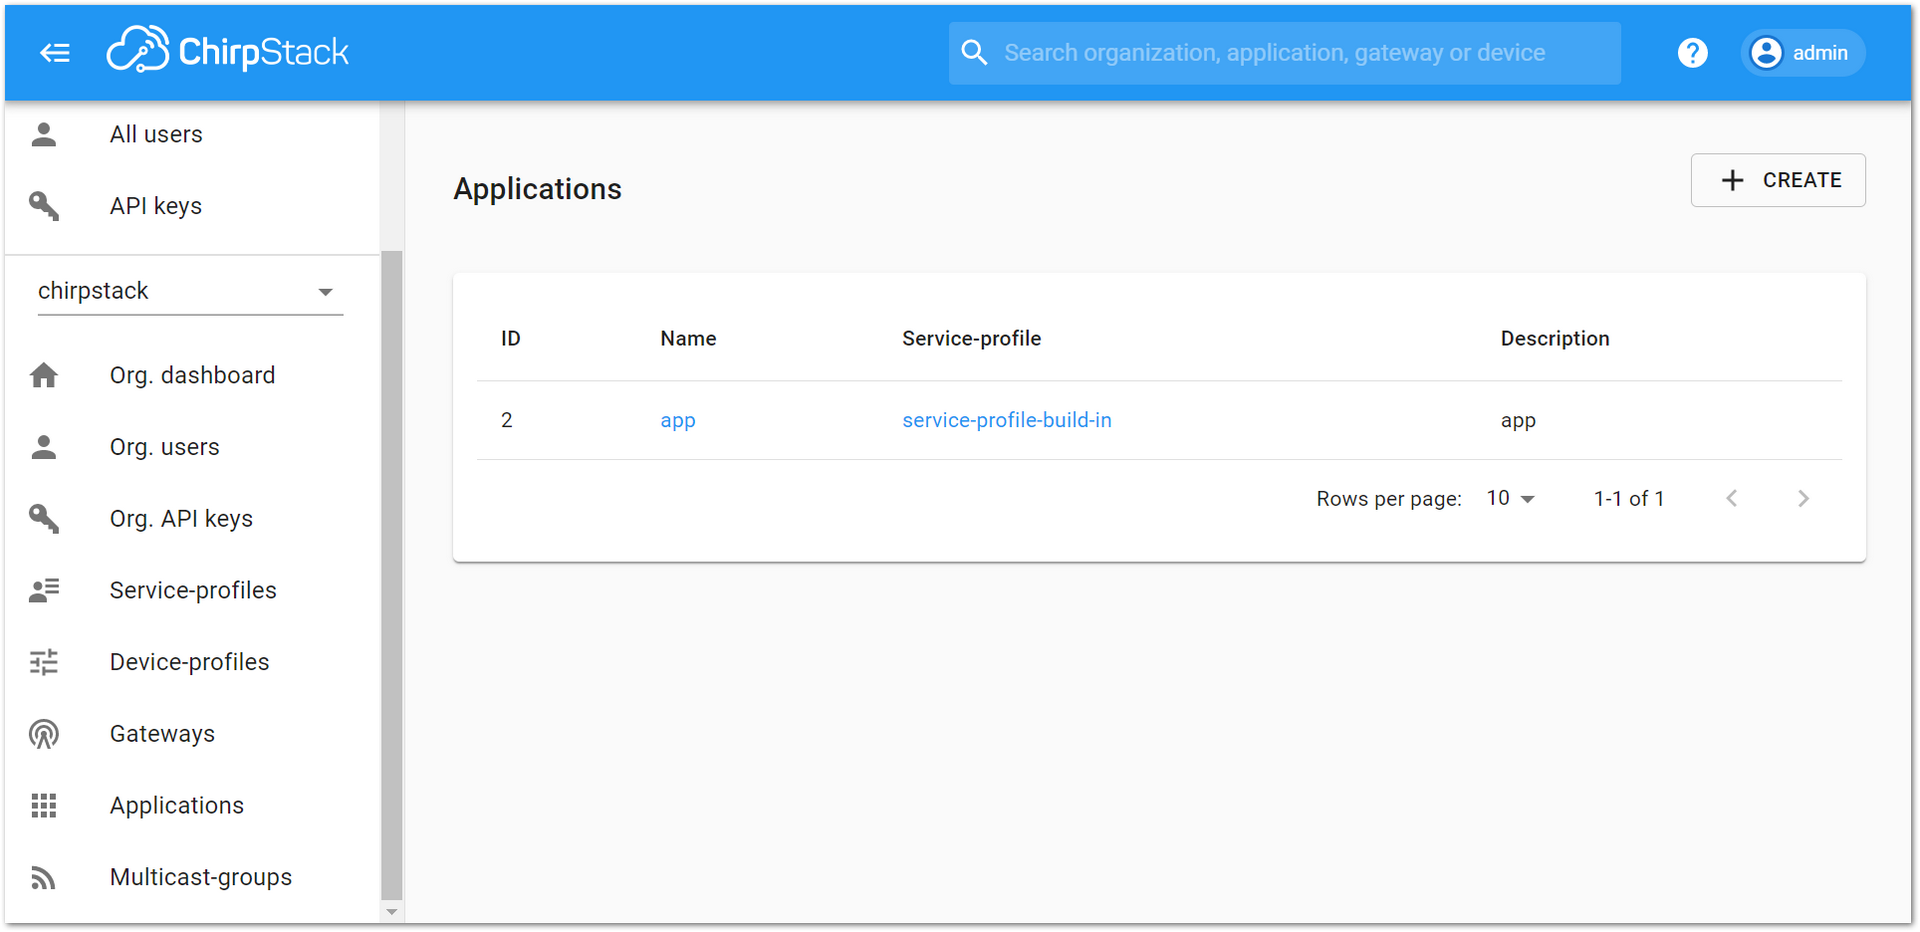Click the search magnifier icon
Image resolution: width=1920 pixels, height=932 pixels.
pos(974,53)
